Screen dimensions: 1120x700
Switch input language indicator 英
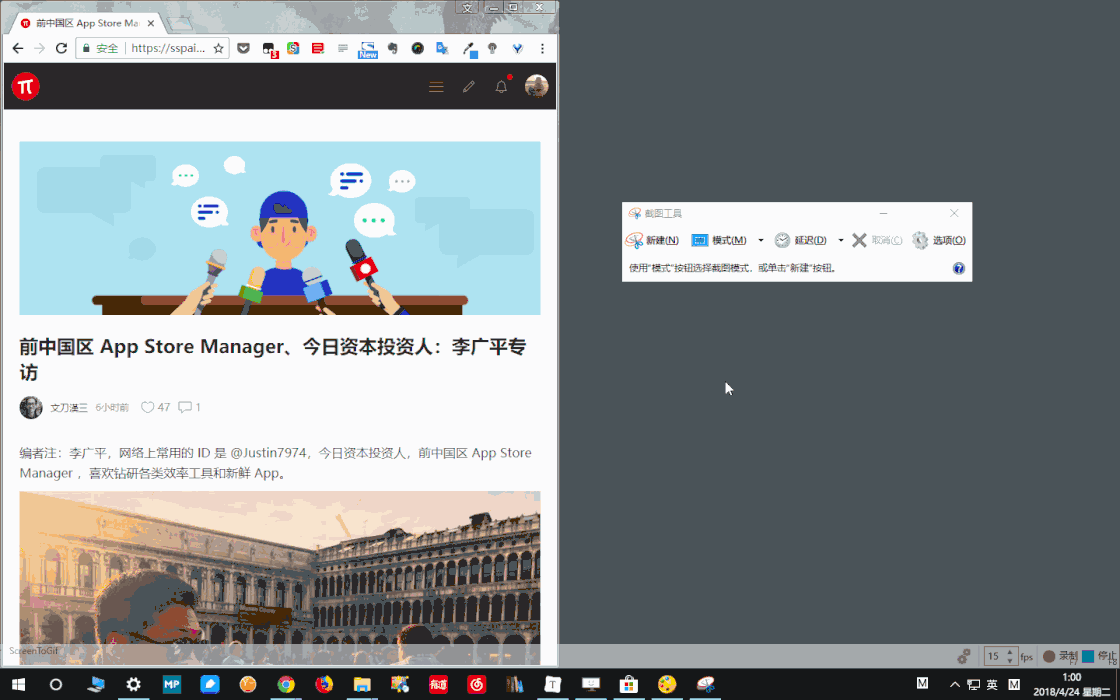point(992,684)
